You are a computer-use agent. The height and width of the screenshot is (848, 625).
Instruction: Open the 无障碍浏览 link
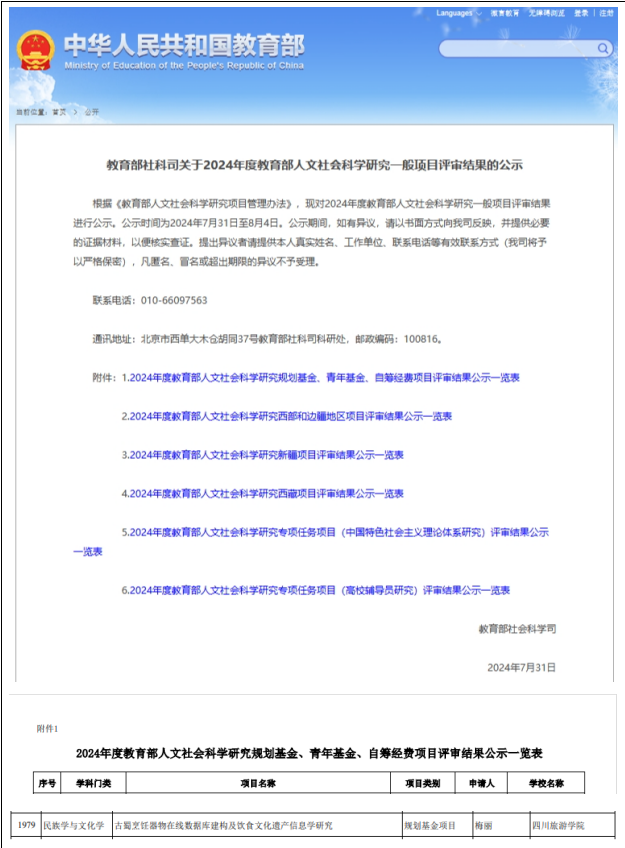(547, 13)
